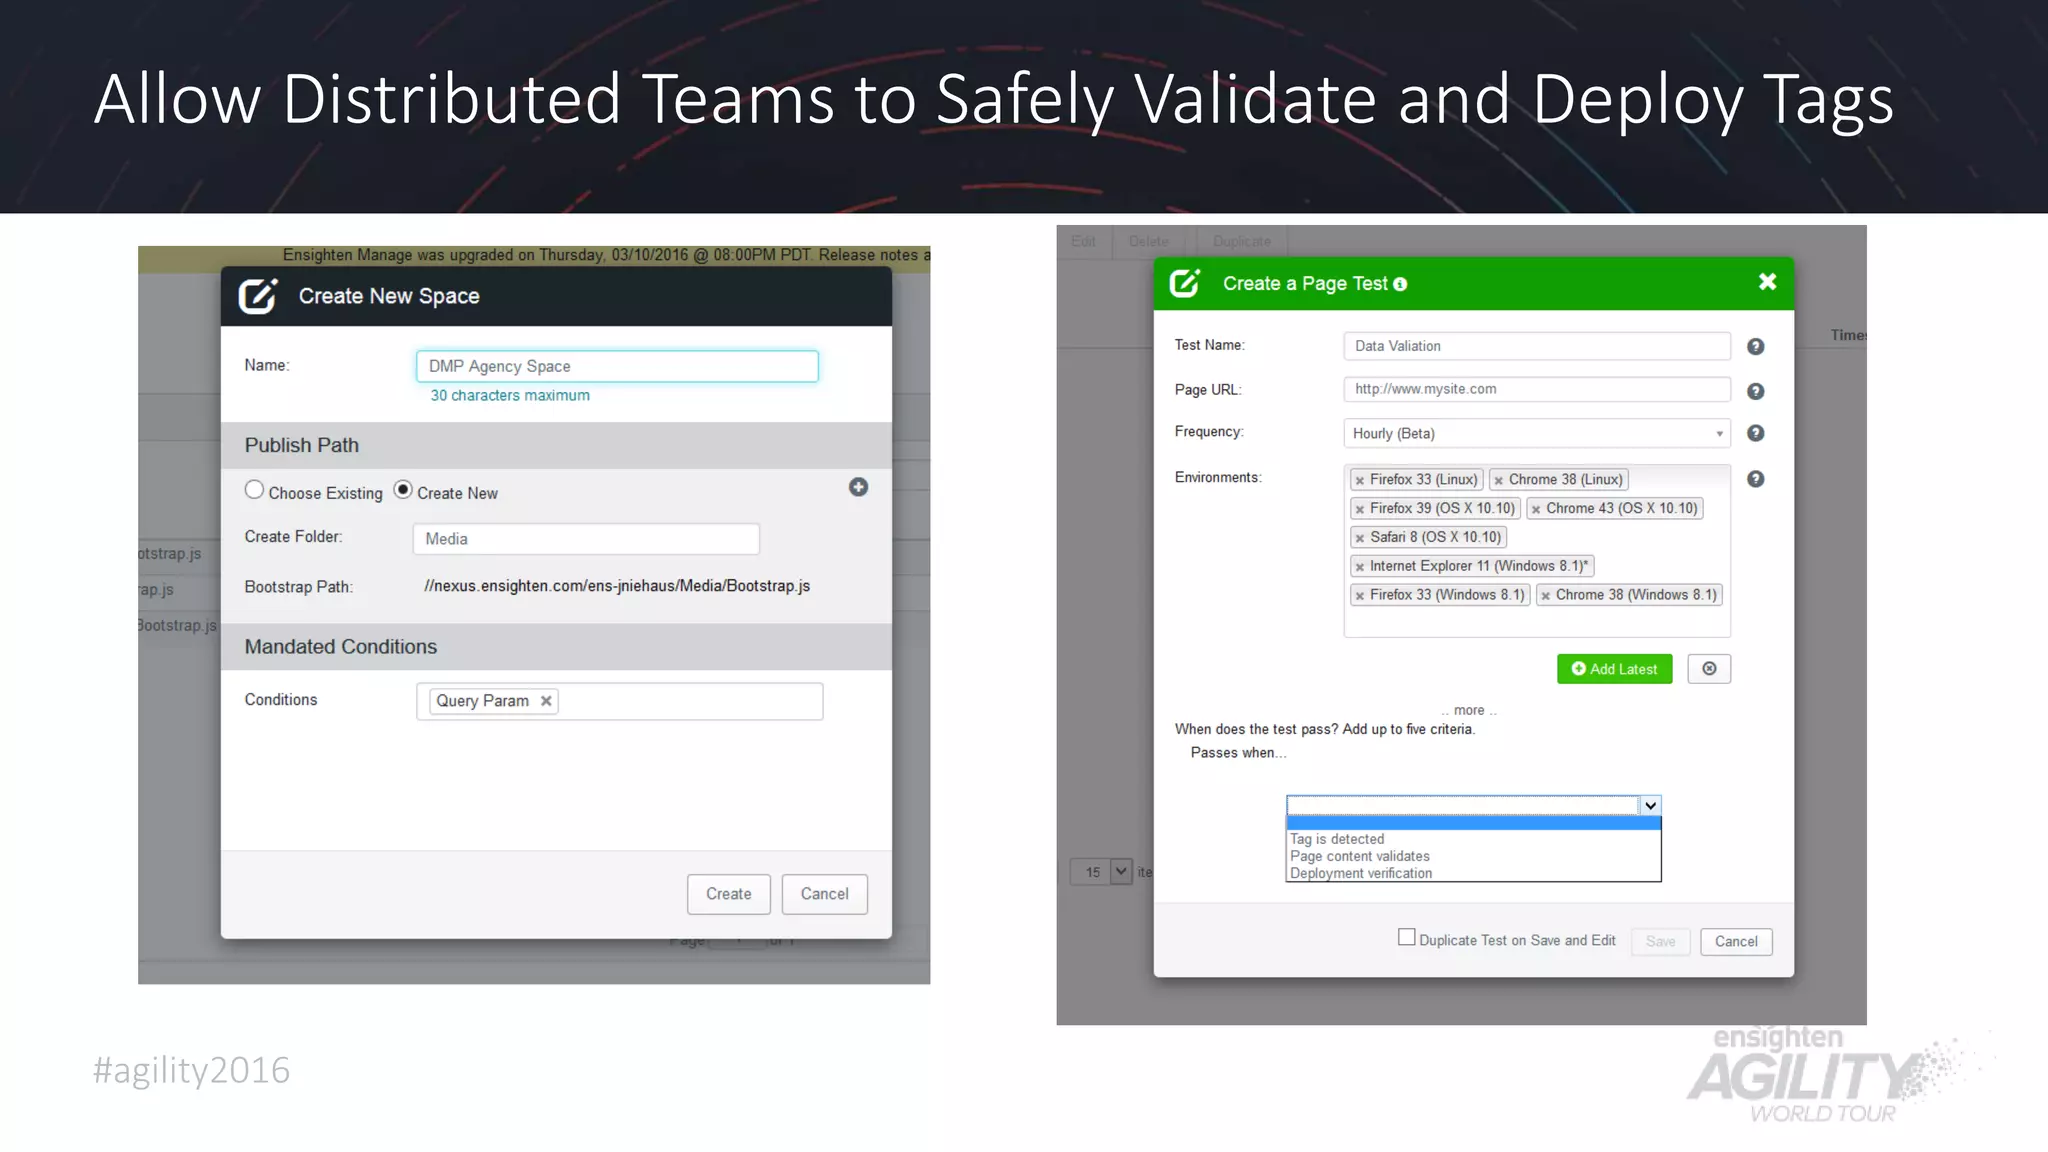The image size is (2048, 1152).
Task: Select the blank highlighted dropdown option
Action: (1473, 823)
